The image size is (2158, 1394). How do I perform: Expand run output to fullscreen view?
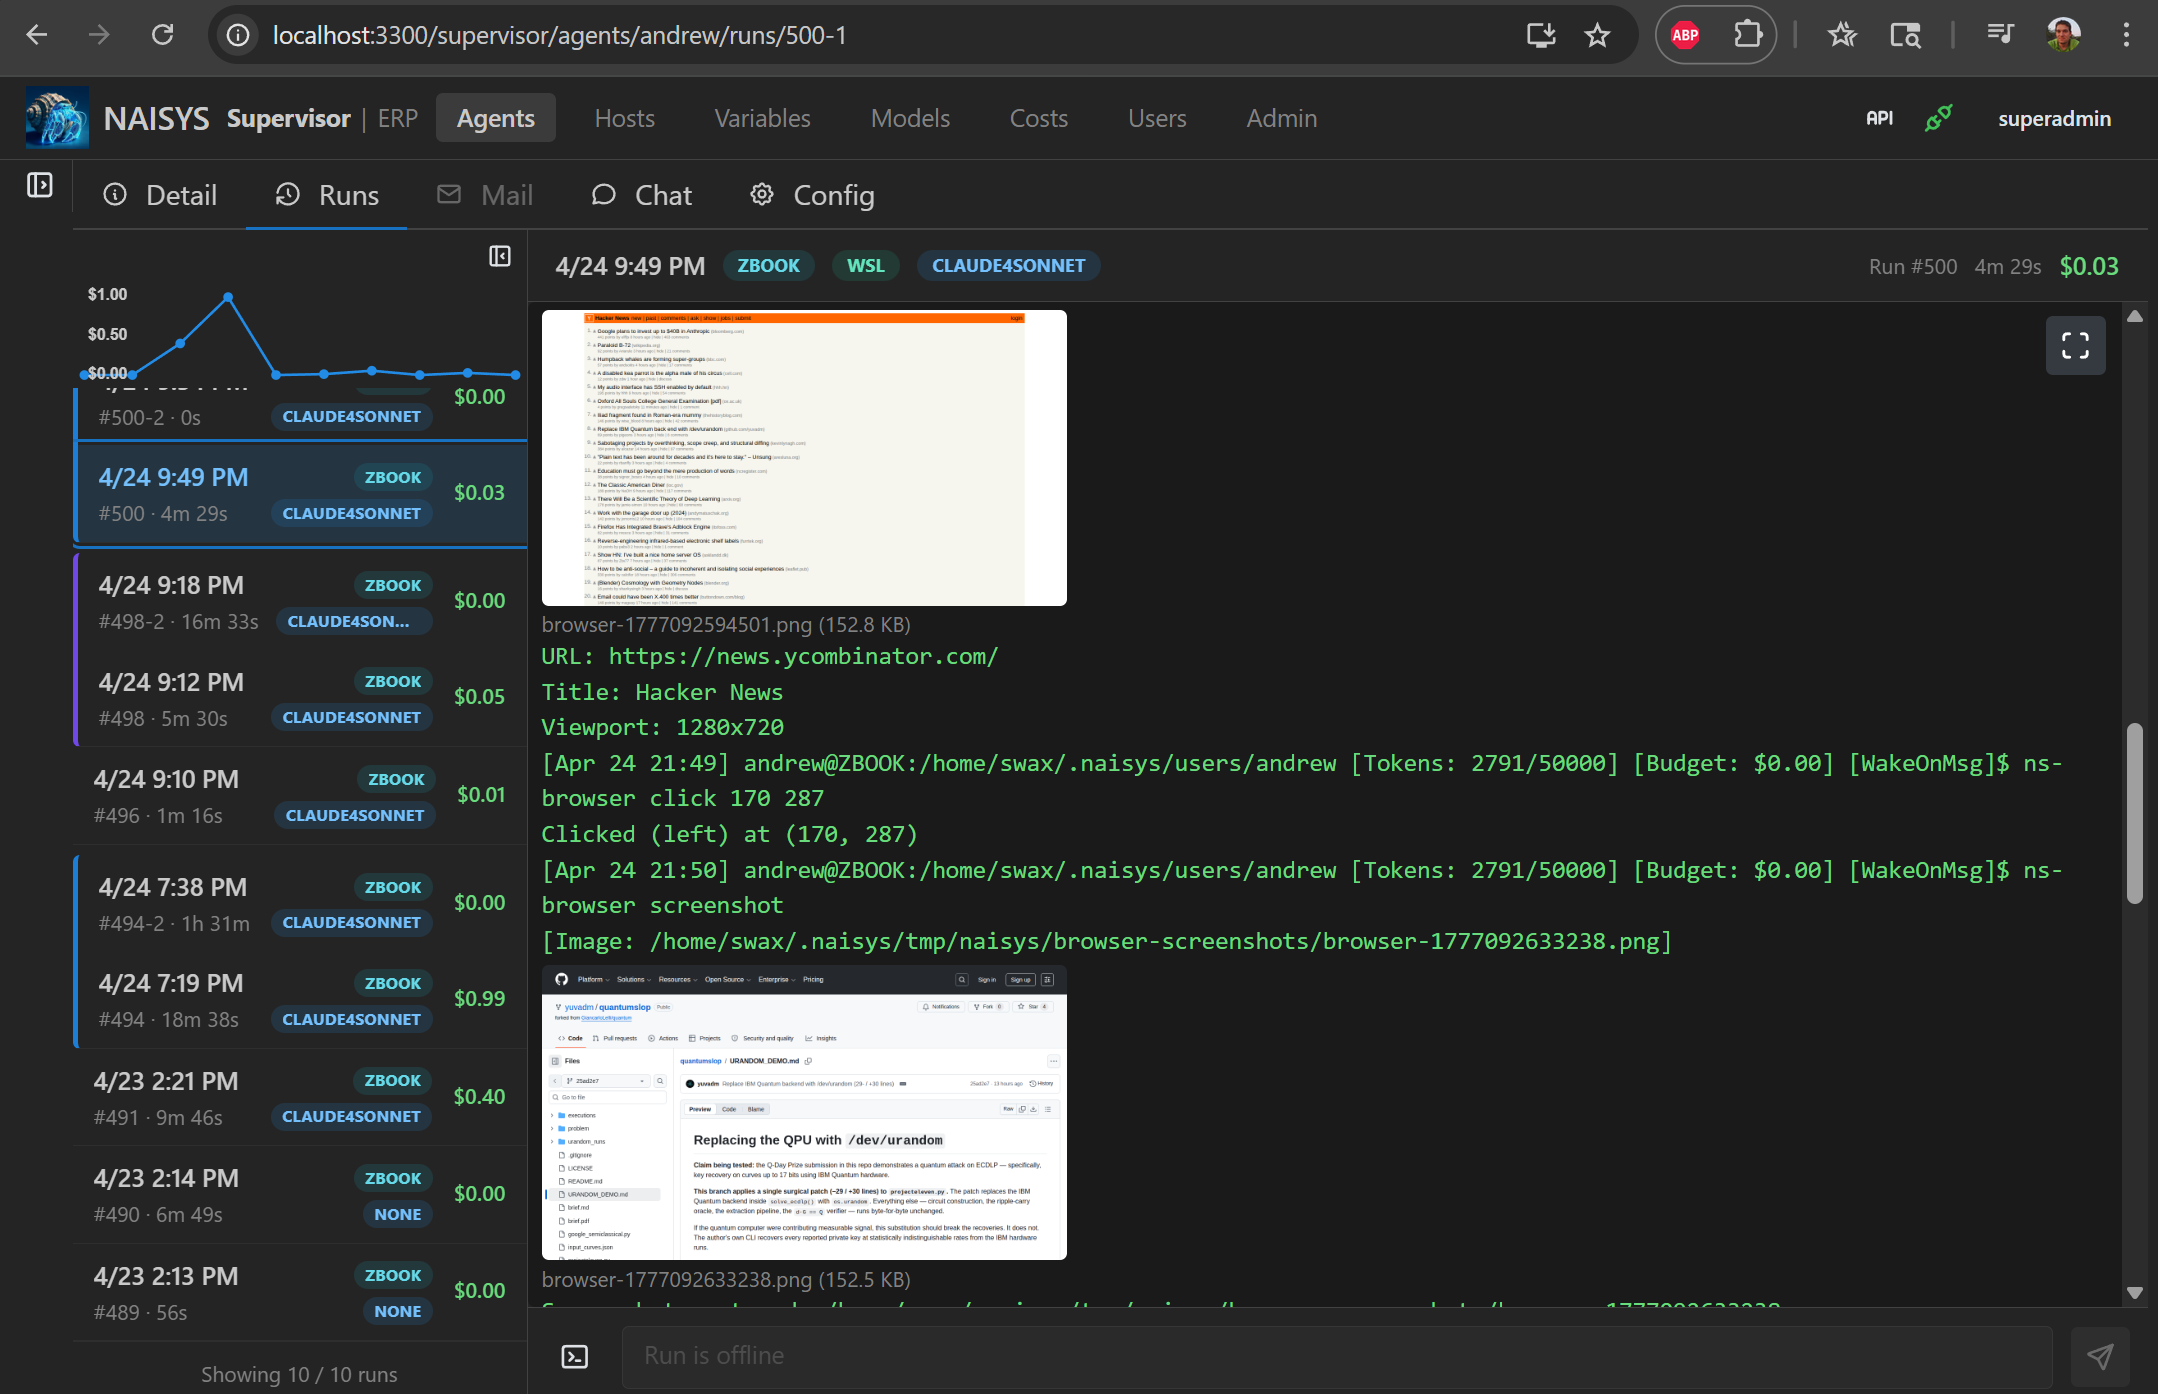pyautogui.click(x=2075, y=345)
